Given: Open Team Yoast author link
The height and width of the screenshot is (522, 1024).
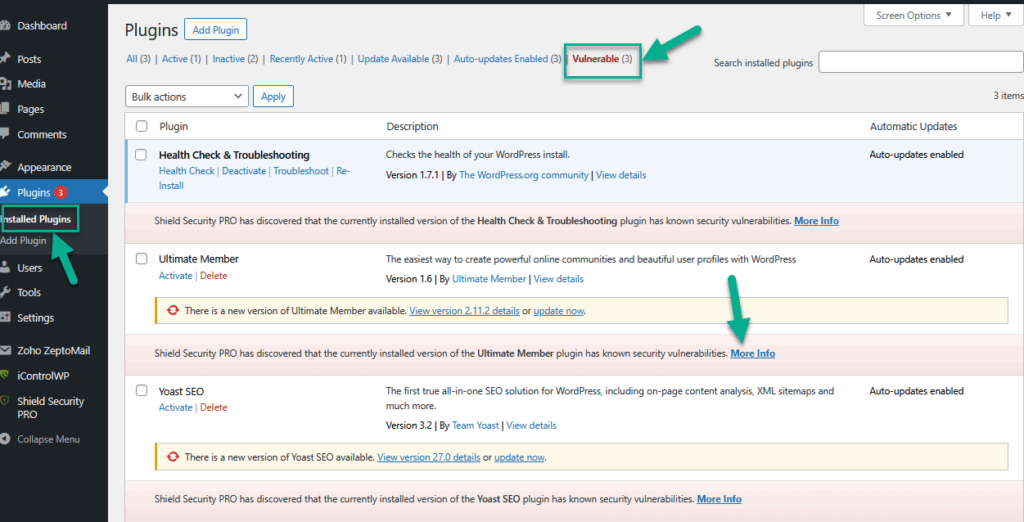Looking at the screenshot, I should [x=475, y=425].
